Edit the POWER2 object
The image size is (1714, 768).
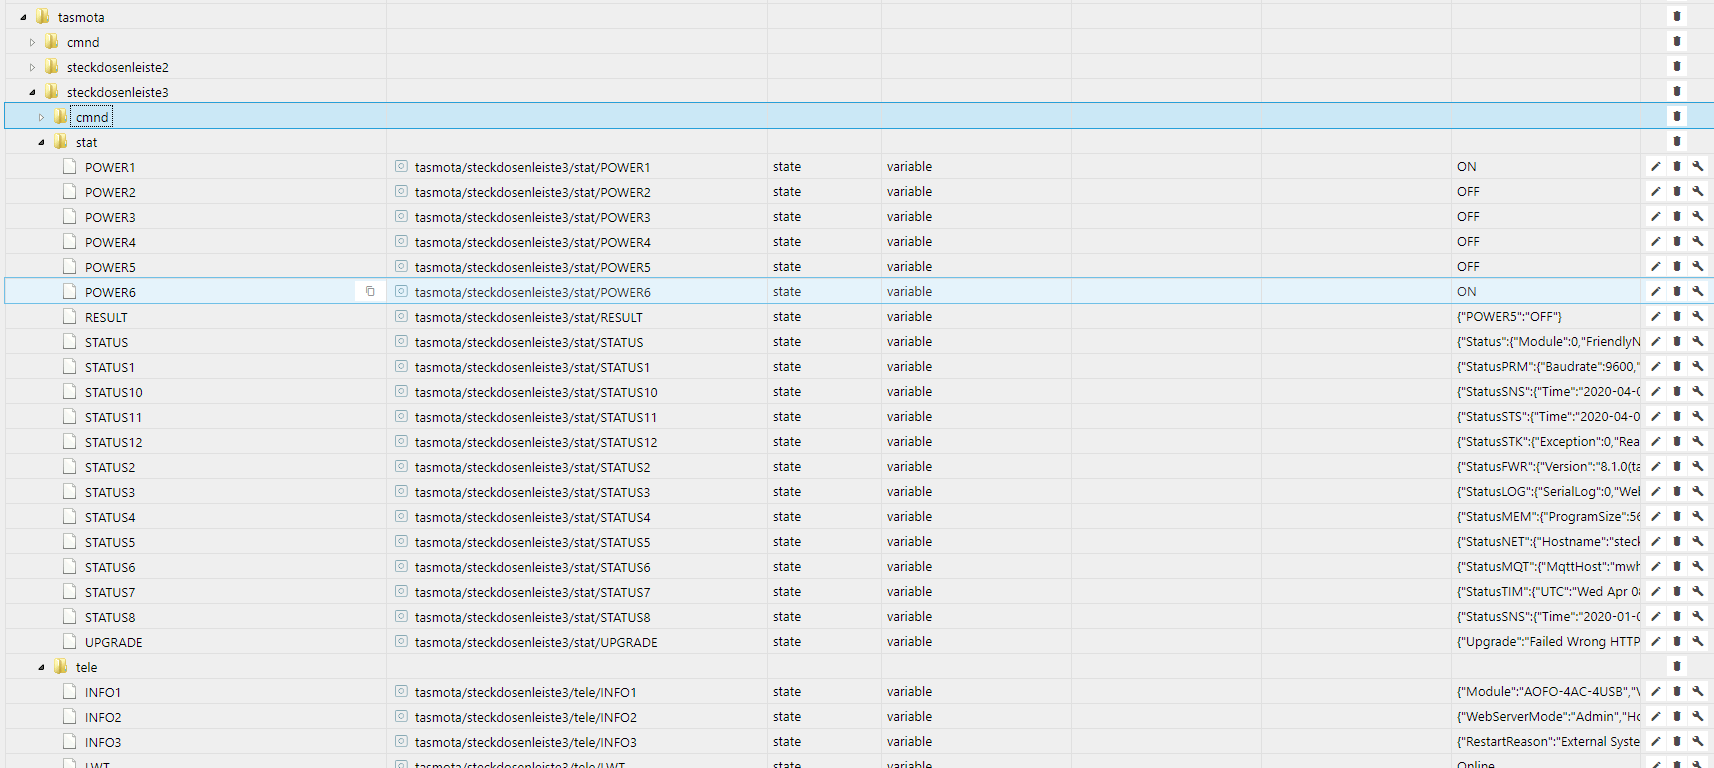point(1656,192)
